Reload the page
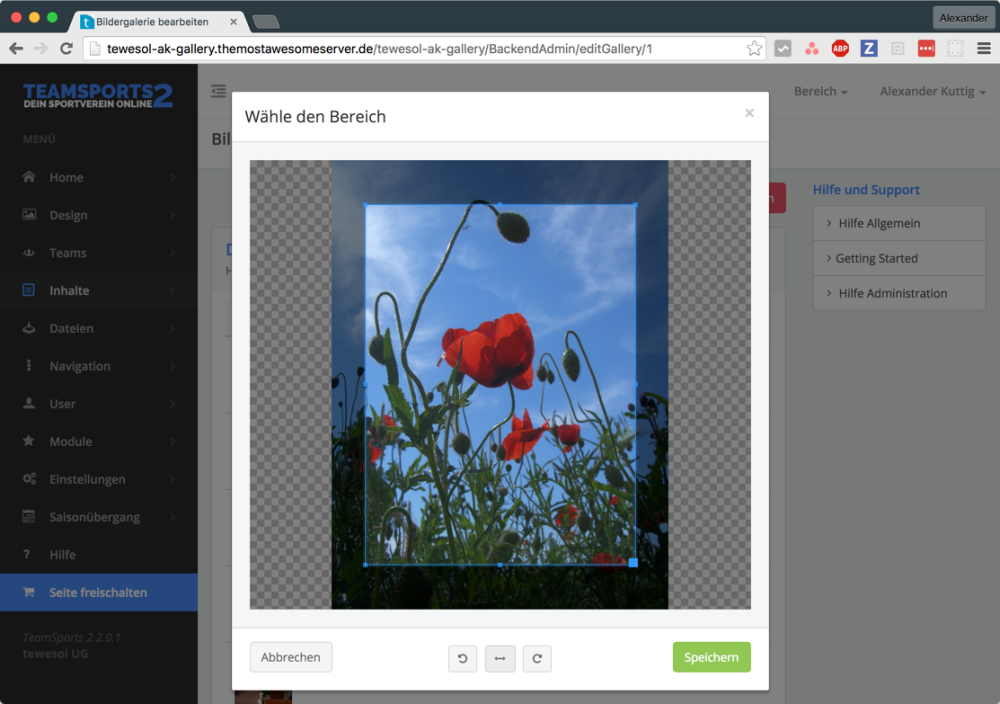Screen dimensions: 1000x704 (66, 48)
